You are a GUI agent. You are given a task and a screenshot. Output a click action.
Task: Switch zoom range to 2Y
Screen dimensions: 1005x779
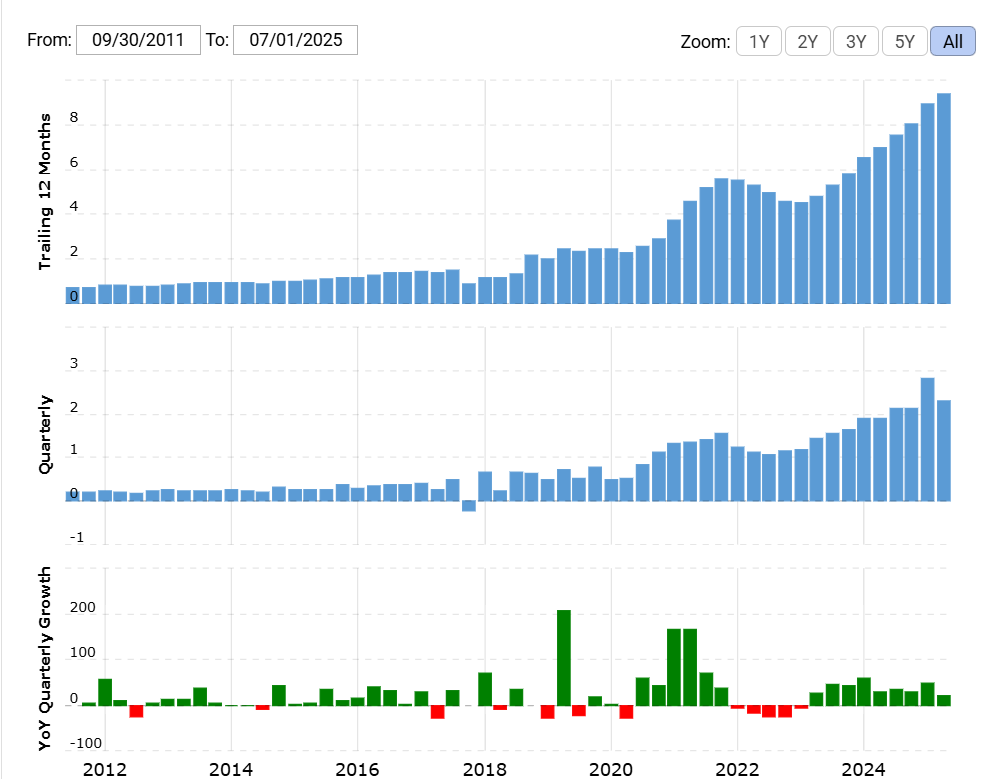[x=807, y=42]
